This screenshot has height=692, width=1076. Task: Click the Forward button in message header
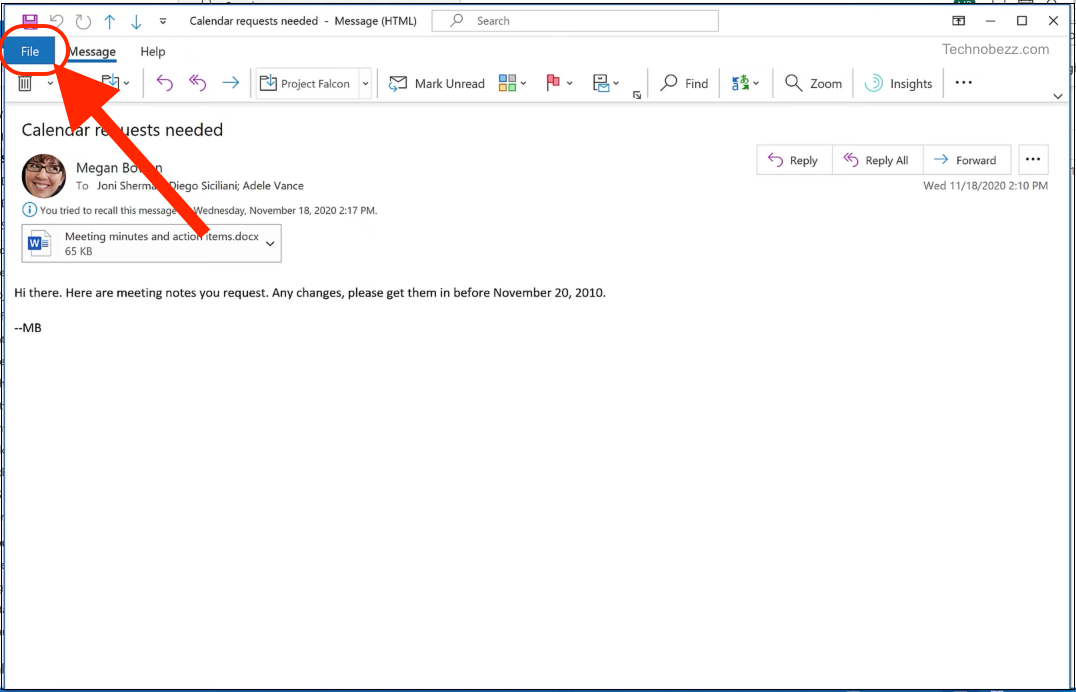coord(967,160)
